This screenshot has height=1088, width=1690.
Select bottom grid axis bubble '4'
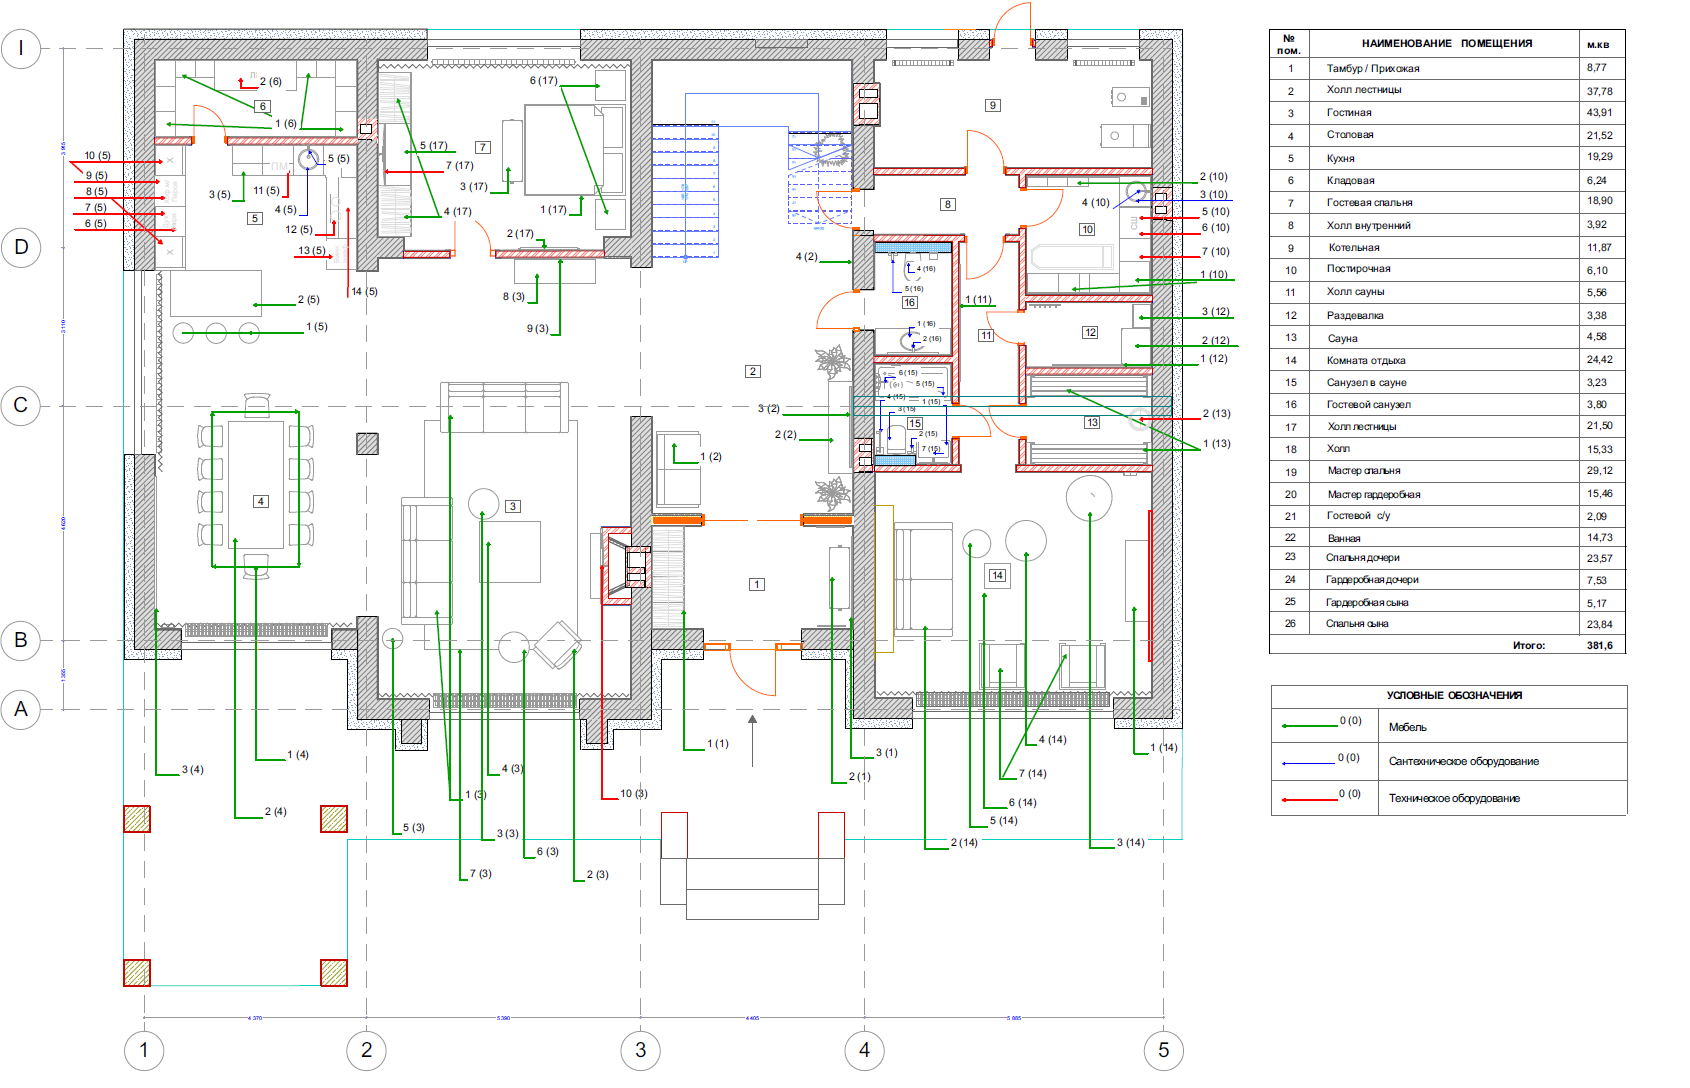[865, 1051]
